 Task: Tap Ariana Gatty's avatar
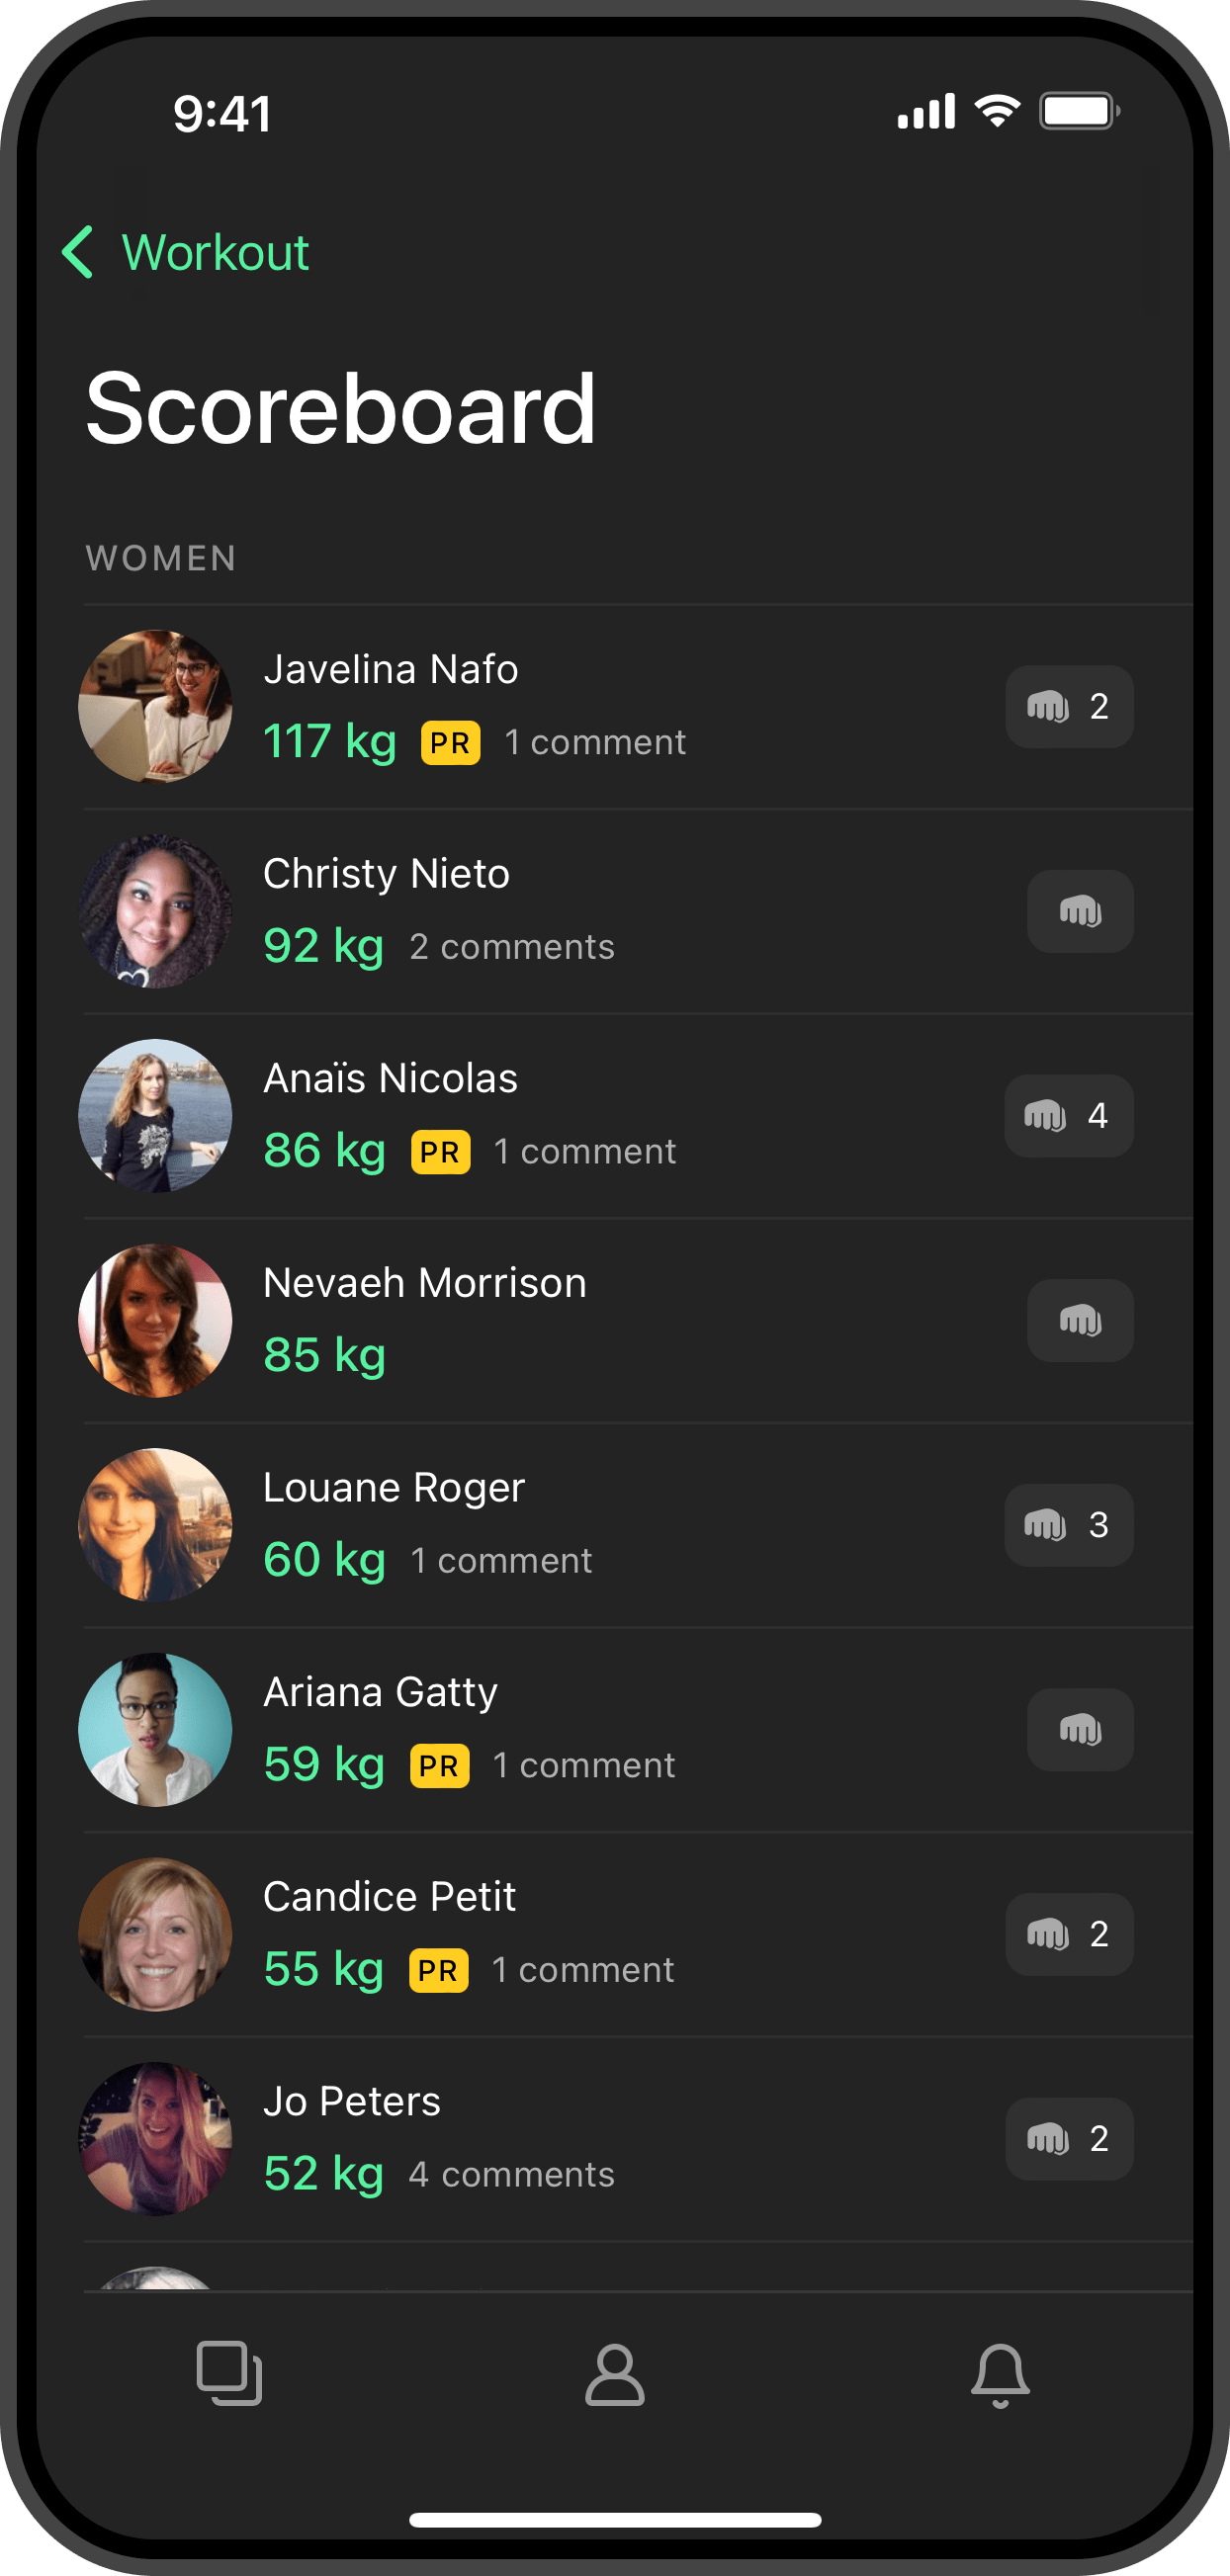pyautogui.click(x=155, y=1730)
